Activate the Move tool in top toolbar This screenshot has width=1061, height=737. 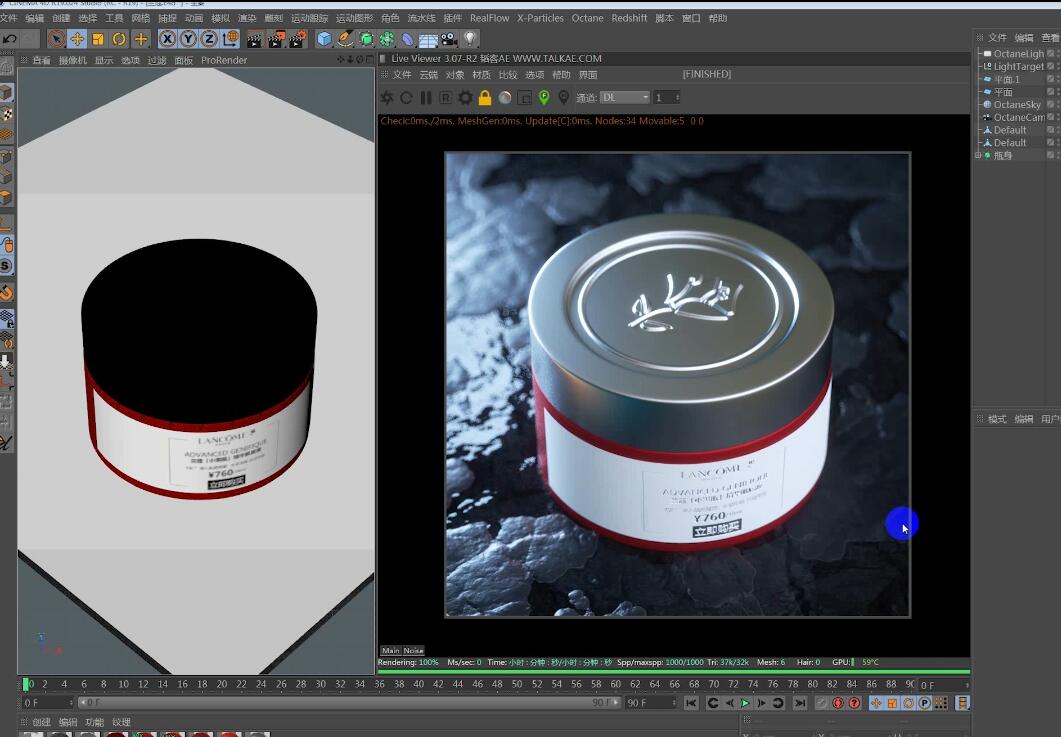77,39
